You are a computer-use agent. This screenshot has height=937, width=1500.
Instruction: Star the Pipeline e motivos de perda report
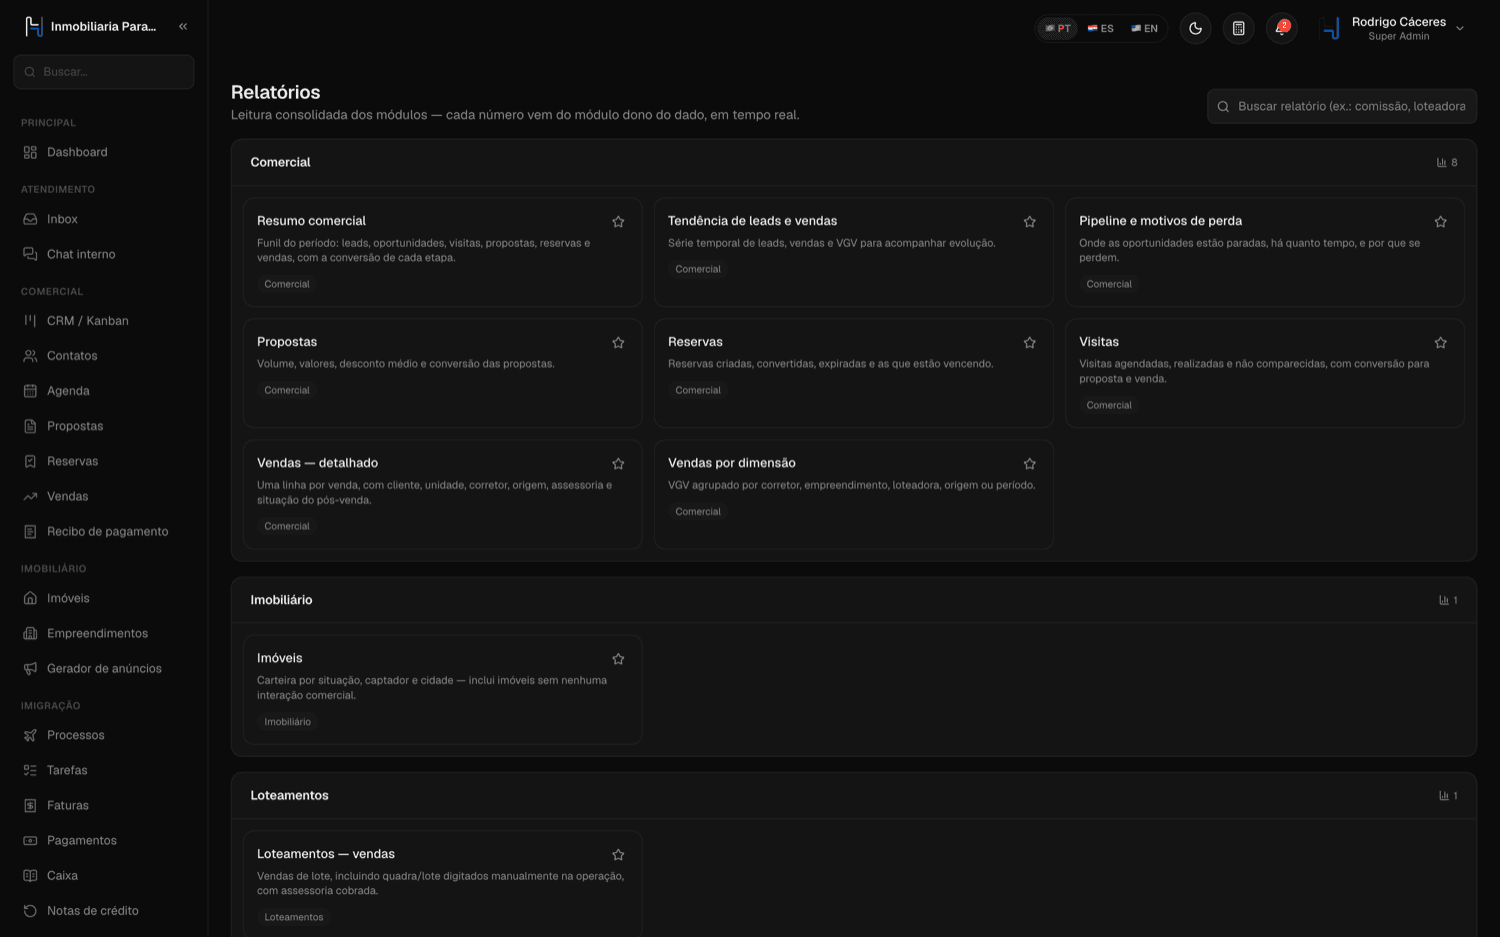(x=1440, y=222)
